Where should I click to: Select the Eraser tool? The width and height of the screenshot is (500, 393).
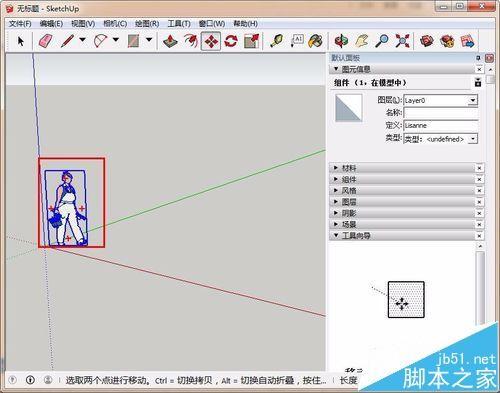tap(46, 41)
